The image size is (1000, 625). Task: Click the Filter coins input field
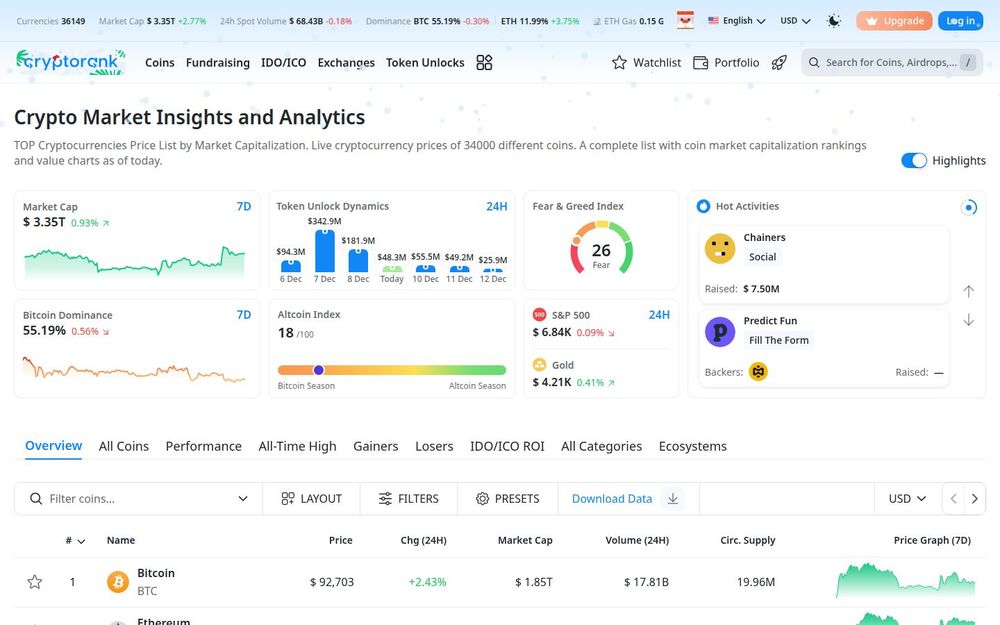pyautogui.click(x=138, y=499)
